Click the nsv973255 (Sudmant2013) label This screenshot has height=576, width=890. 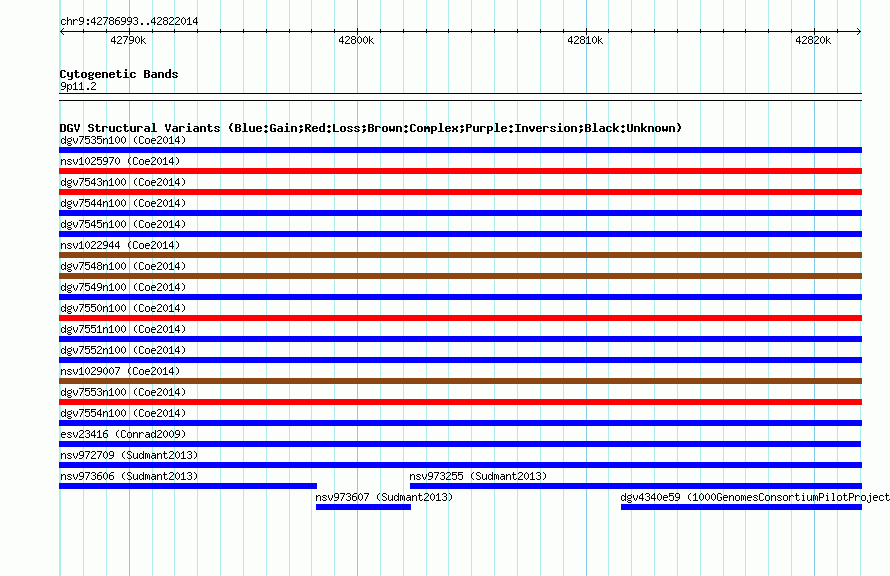[x=478, y=476]
